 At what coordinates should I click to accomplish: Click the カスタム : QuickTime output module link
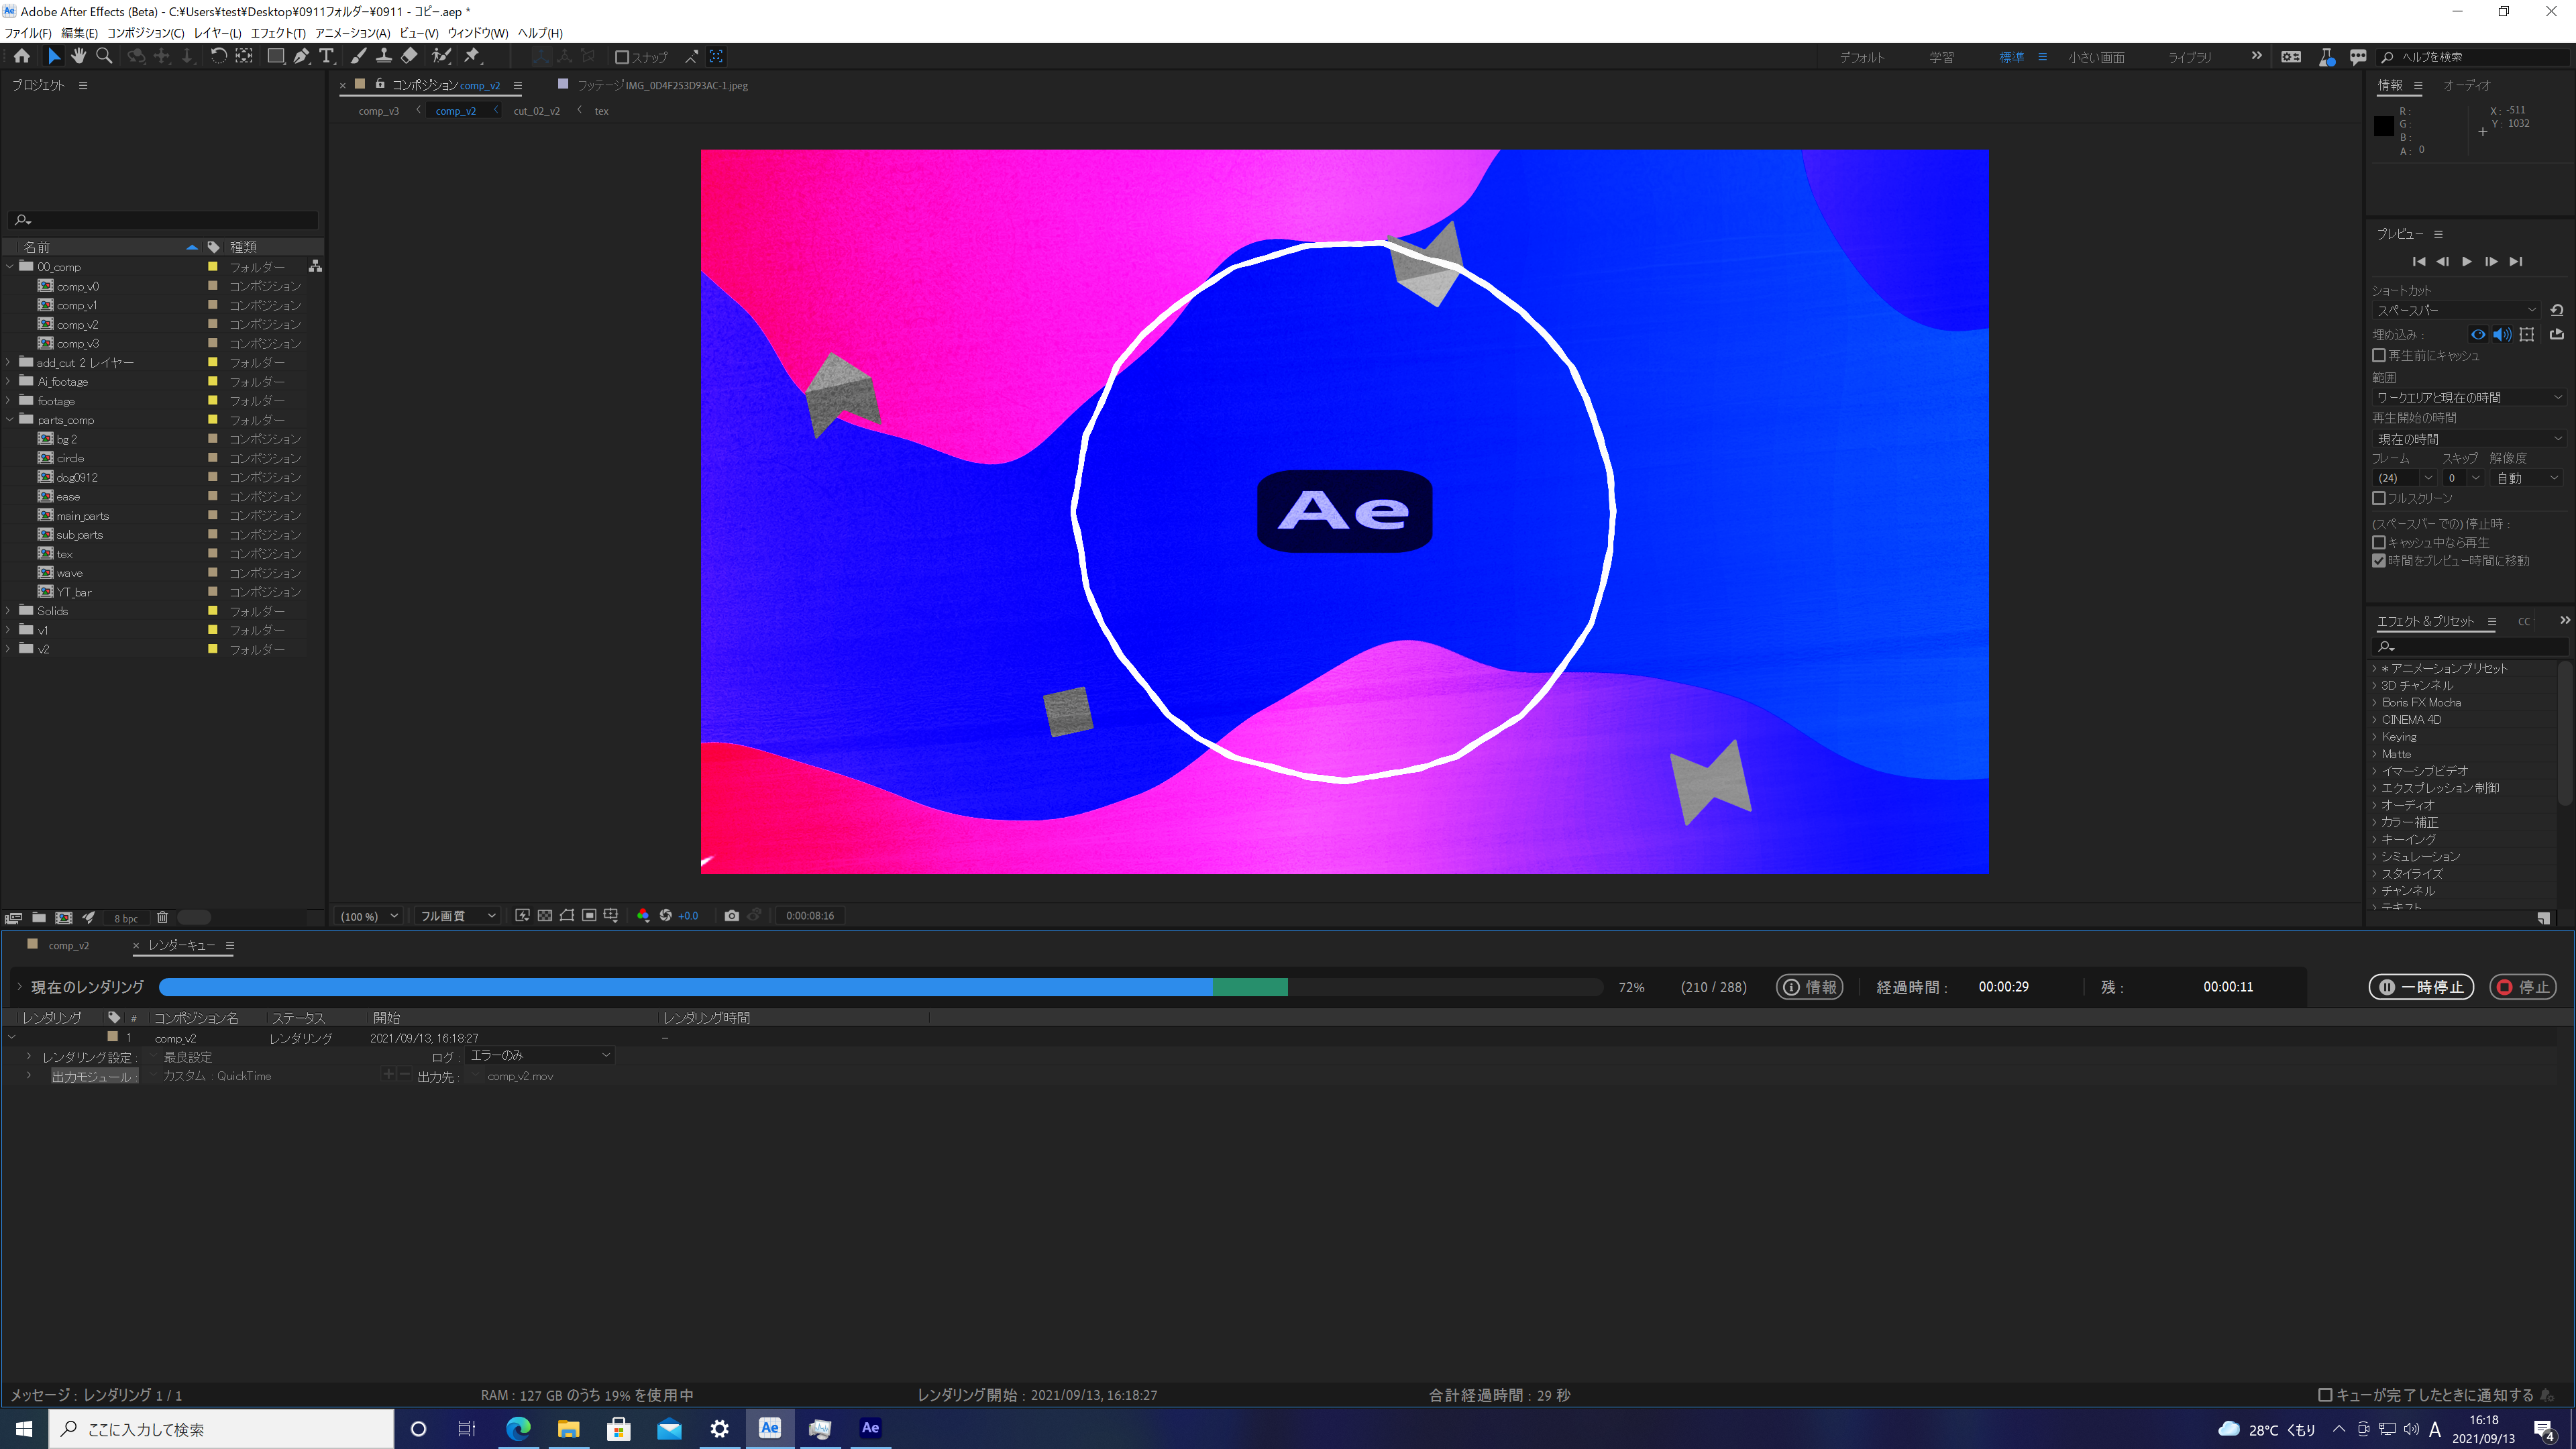(x=217, y=1076)
